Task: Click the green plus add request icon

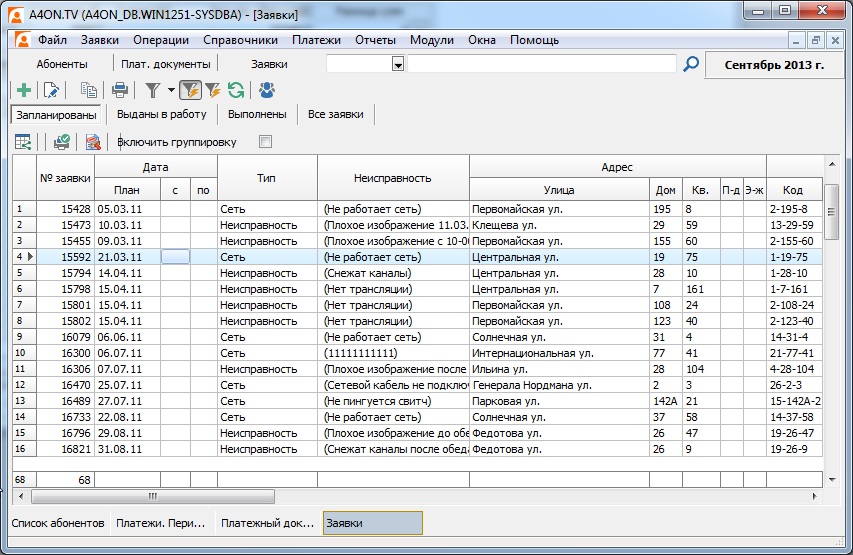Action: coord(25,90)
